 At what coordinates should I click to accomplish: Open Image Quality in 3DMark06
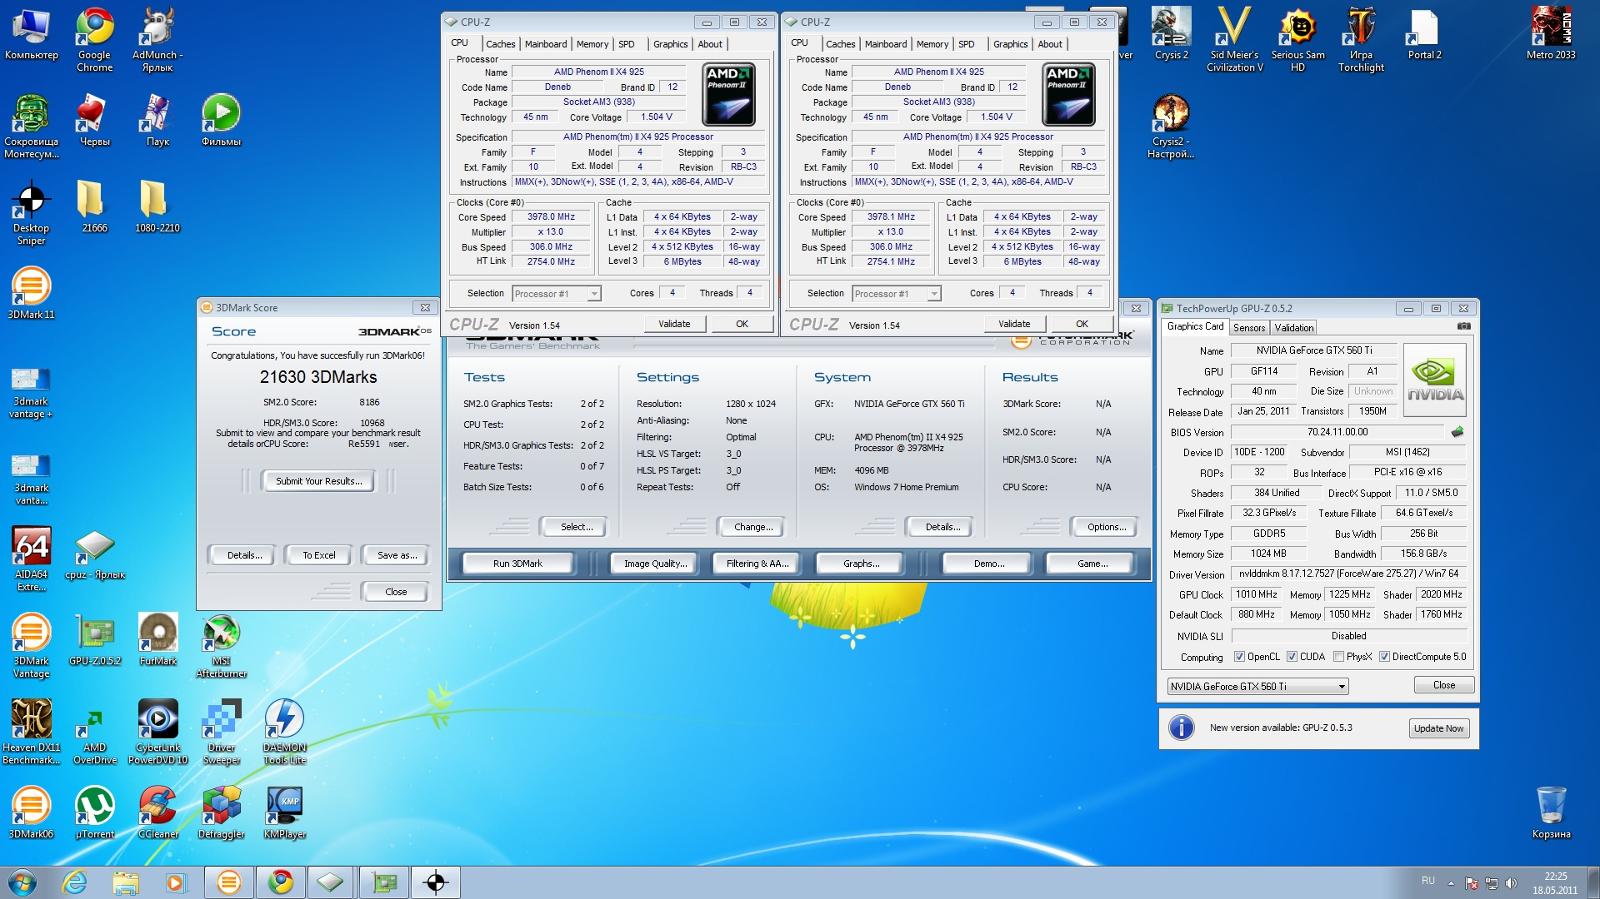[x=655, y=564]
